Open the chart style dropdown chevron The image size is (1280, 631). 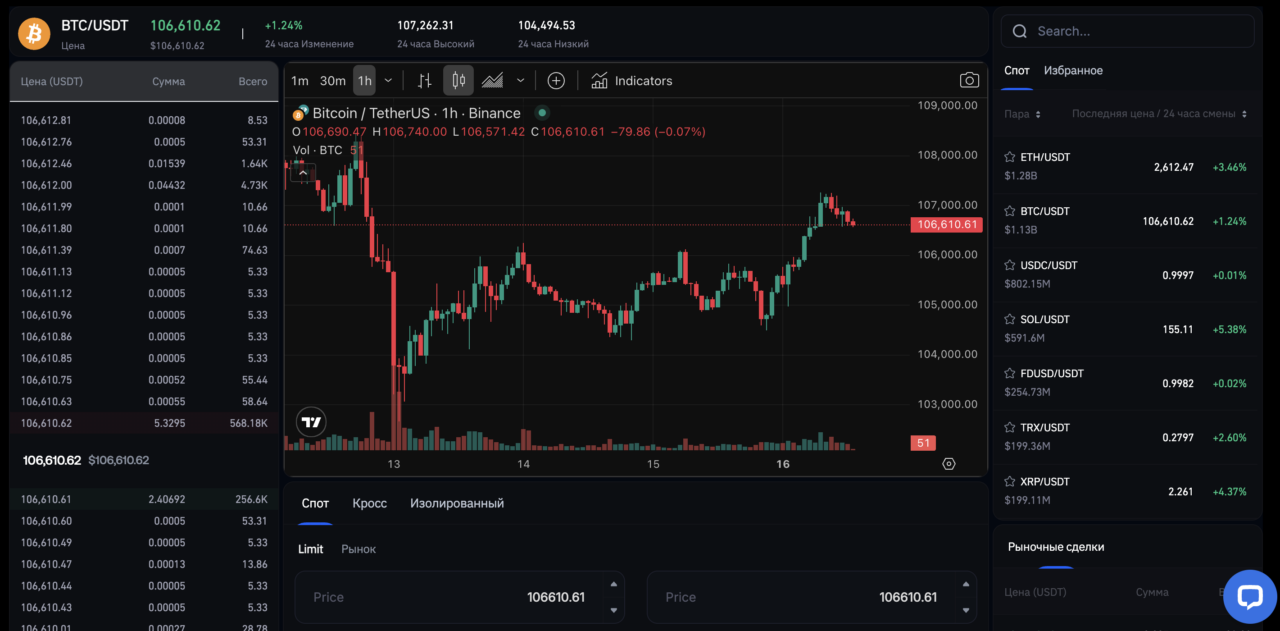(x=520, y=81)
